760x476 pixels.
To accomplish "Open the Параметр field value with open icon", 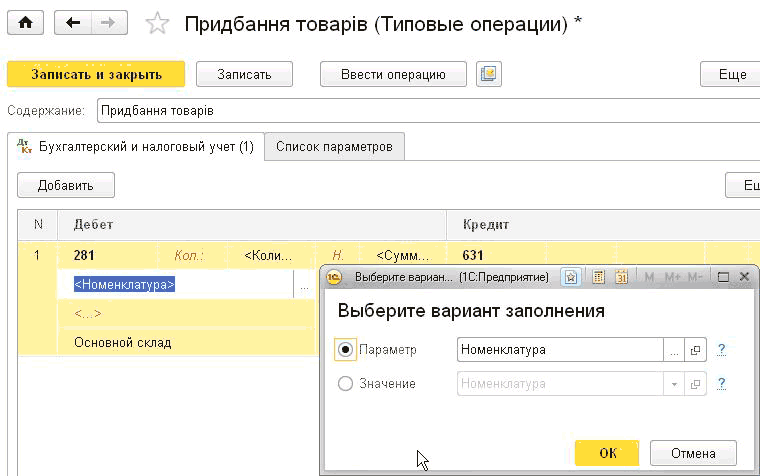I will tap(695, 349).
